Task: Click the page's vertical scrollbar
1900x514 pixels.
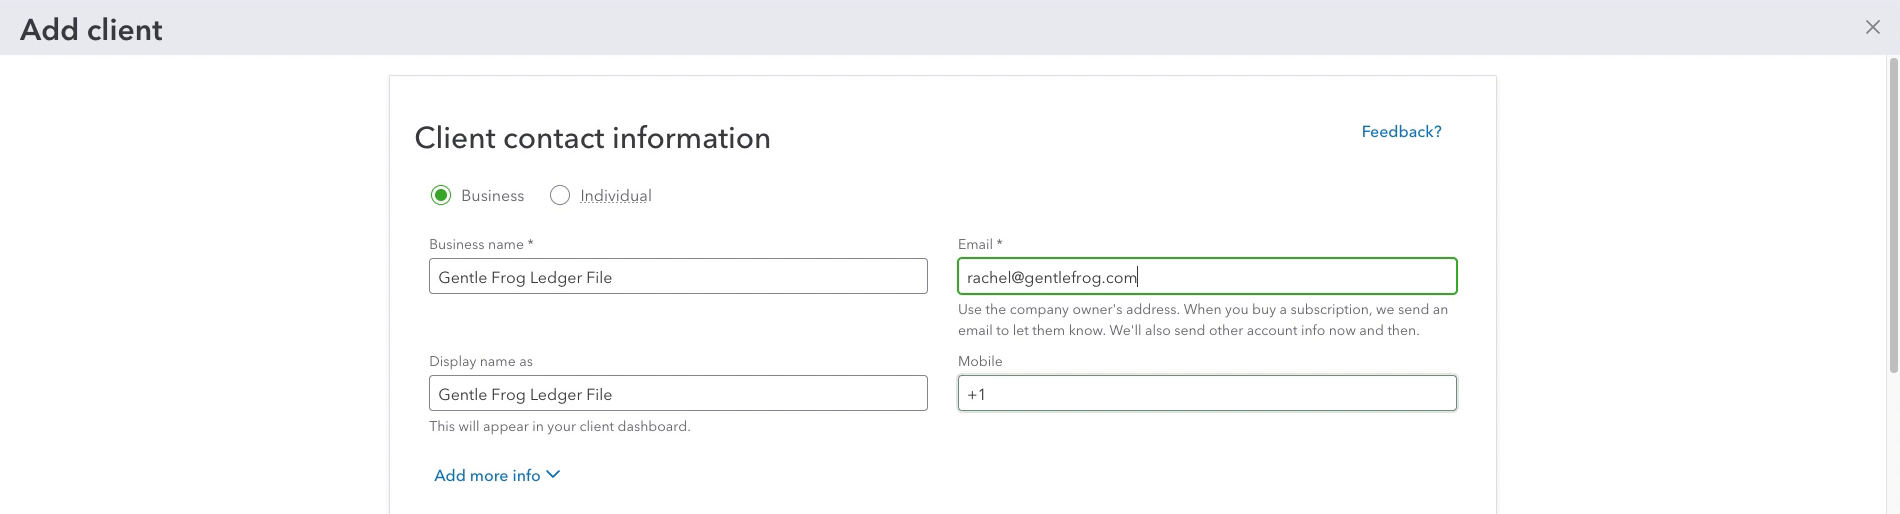Action: click(1893, 215)
